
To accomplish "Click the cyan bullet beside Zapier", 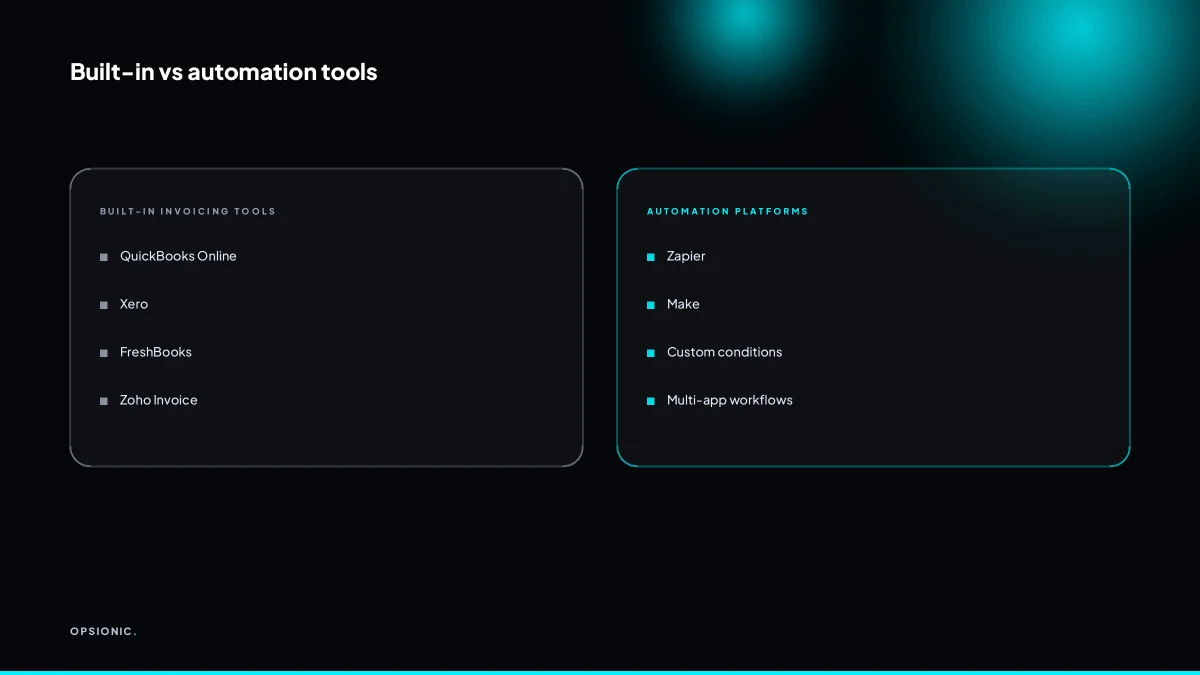I will coord(651,258).
